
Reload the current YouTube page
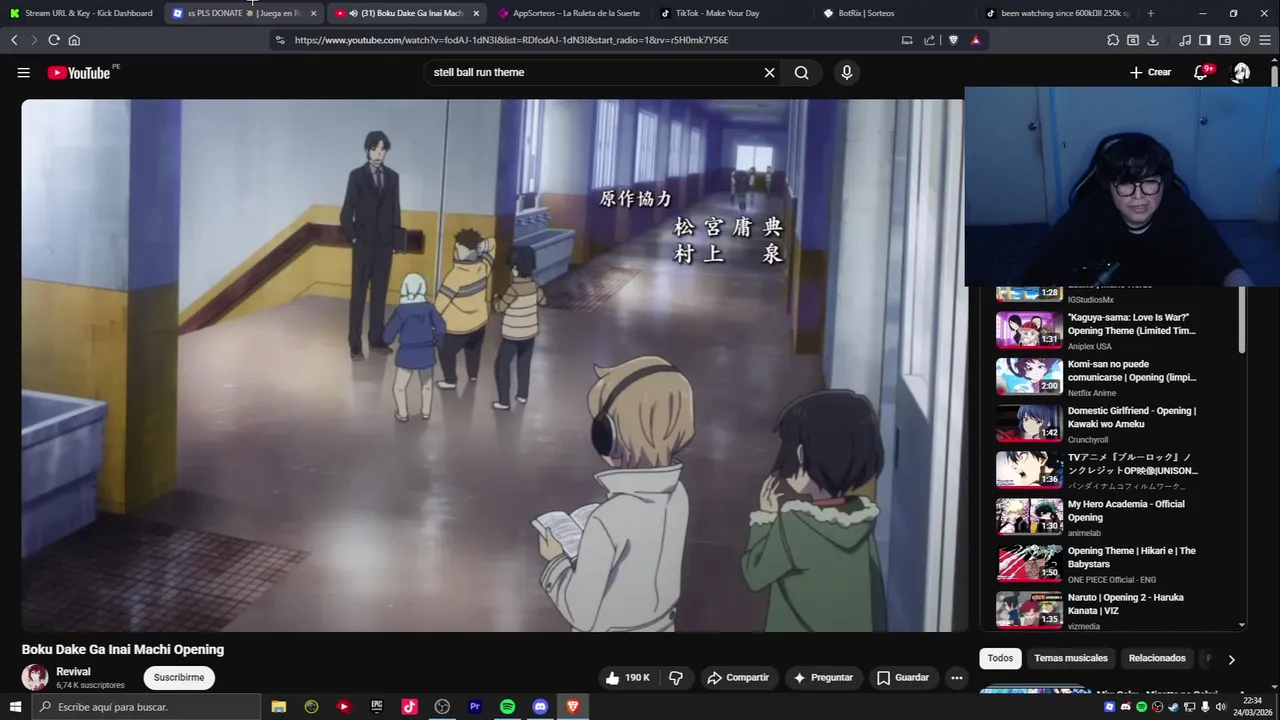pos(54,40)
